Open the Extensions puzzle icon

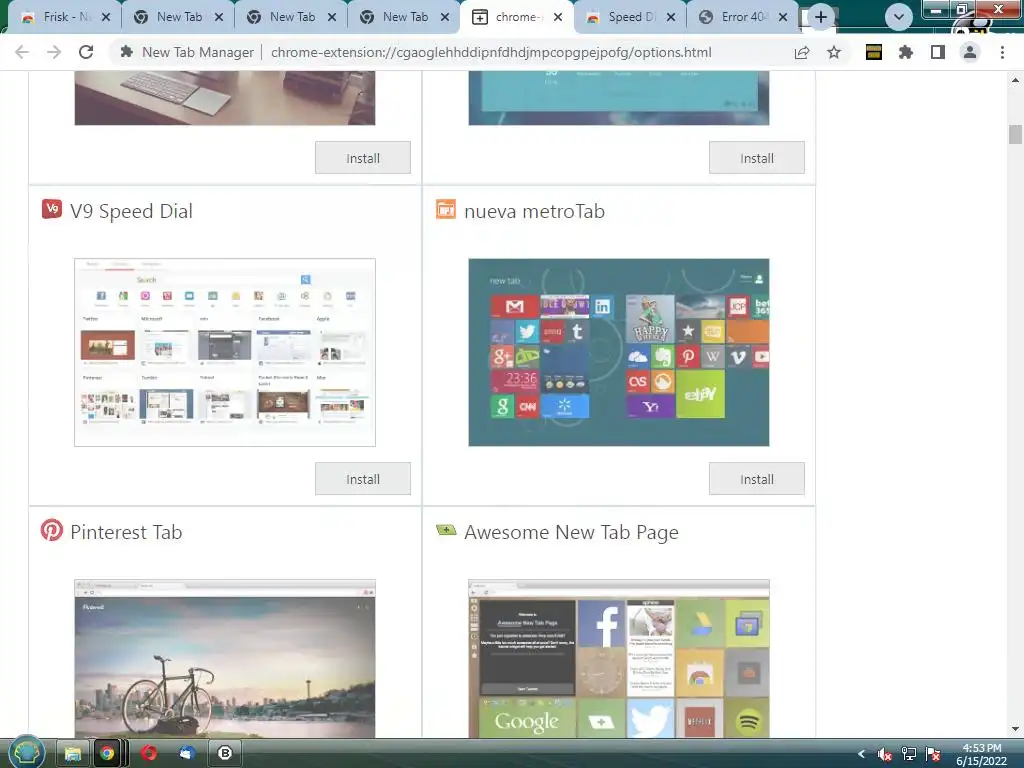(905, 52)
